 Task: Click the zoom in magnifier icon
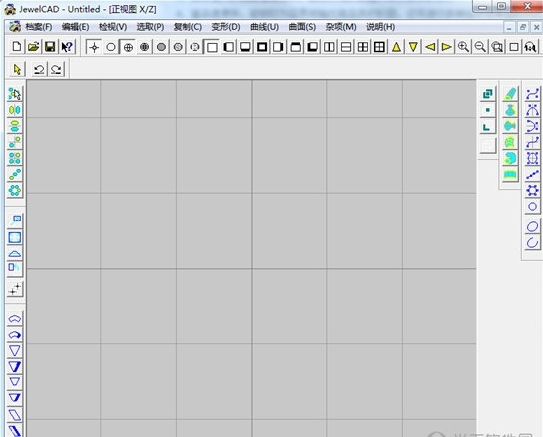[x=463, y=47]
